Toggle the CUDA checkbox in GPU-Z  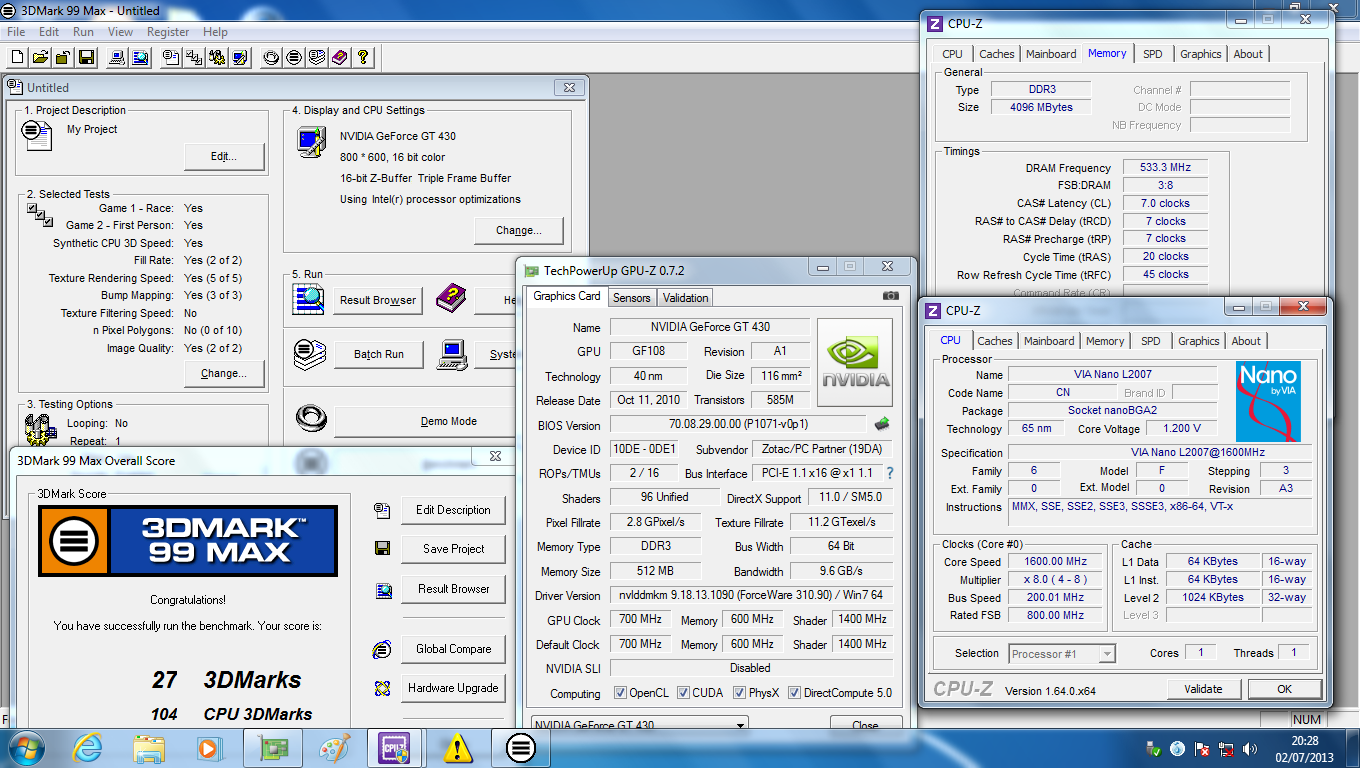tap(684, 693)
